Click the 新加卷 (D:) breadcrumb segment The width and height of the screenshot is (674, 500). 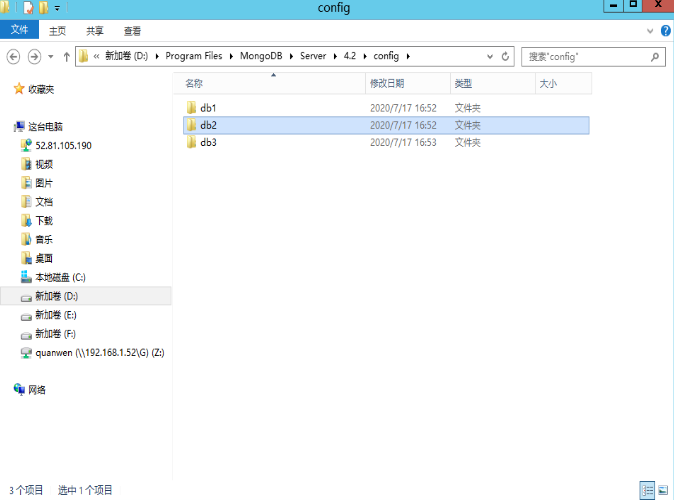[x=126, y=56]
